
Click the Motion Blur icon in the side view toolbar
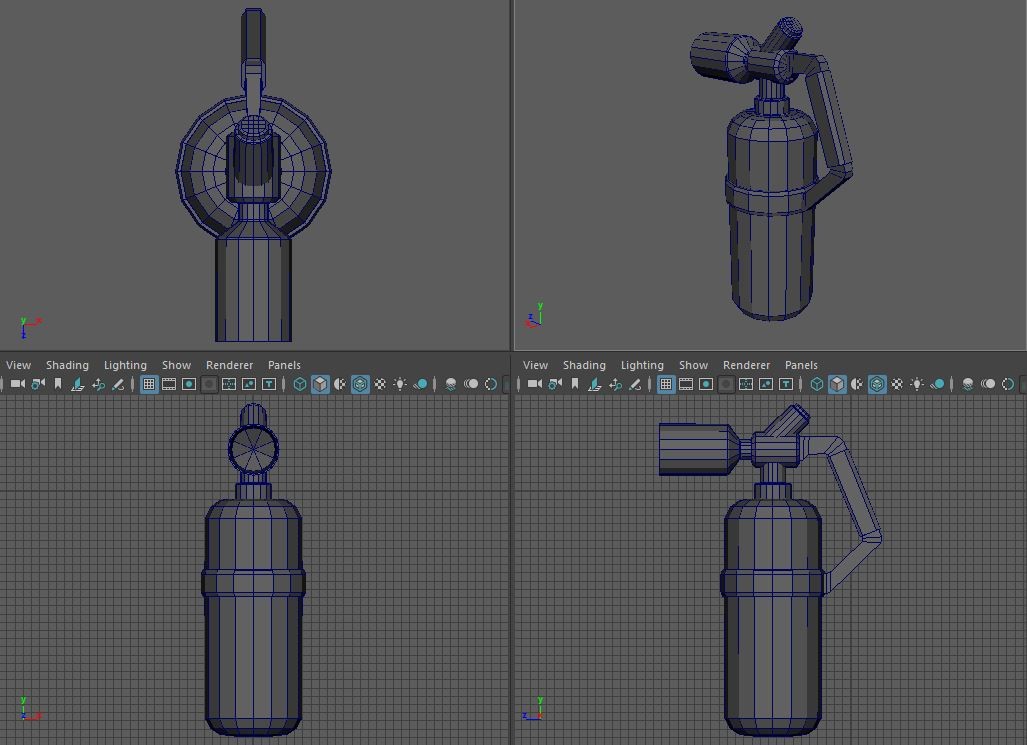[987, 384]
